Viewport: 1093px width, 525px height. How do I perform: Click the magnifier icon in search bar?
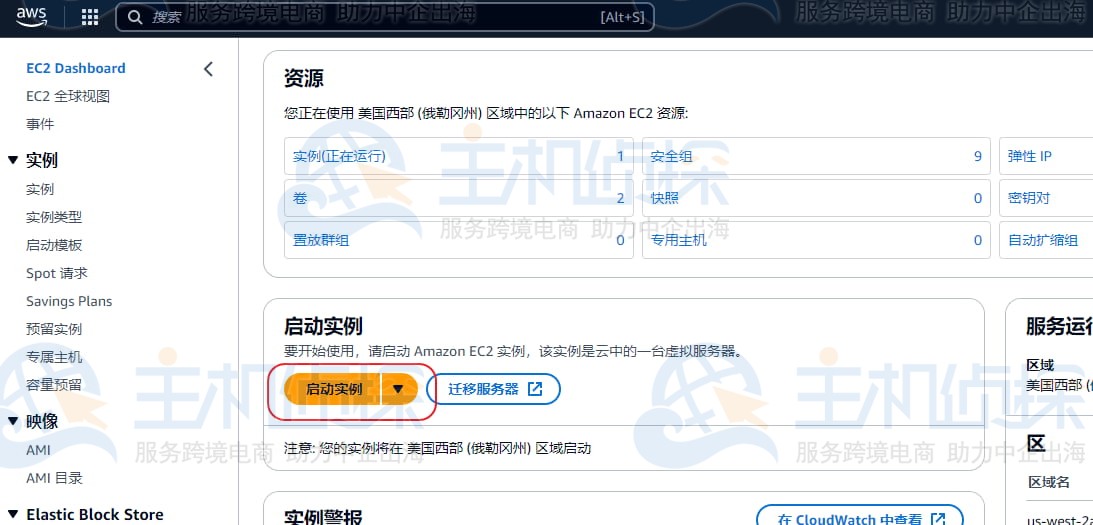coord(135,17)
